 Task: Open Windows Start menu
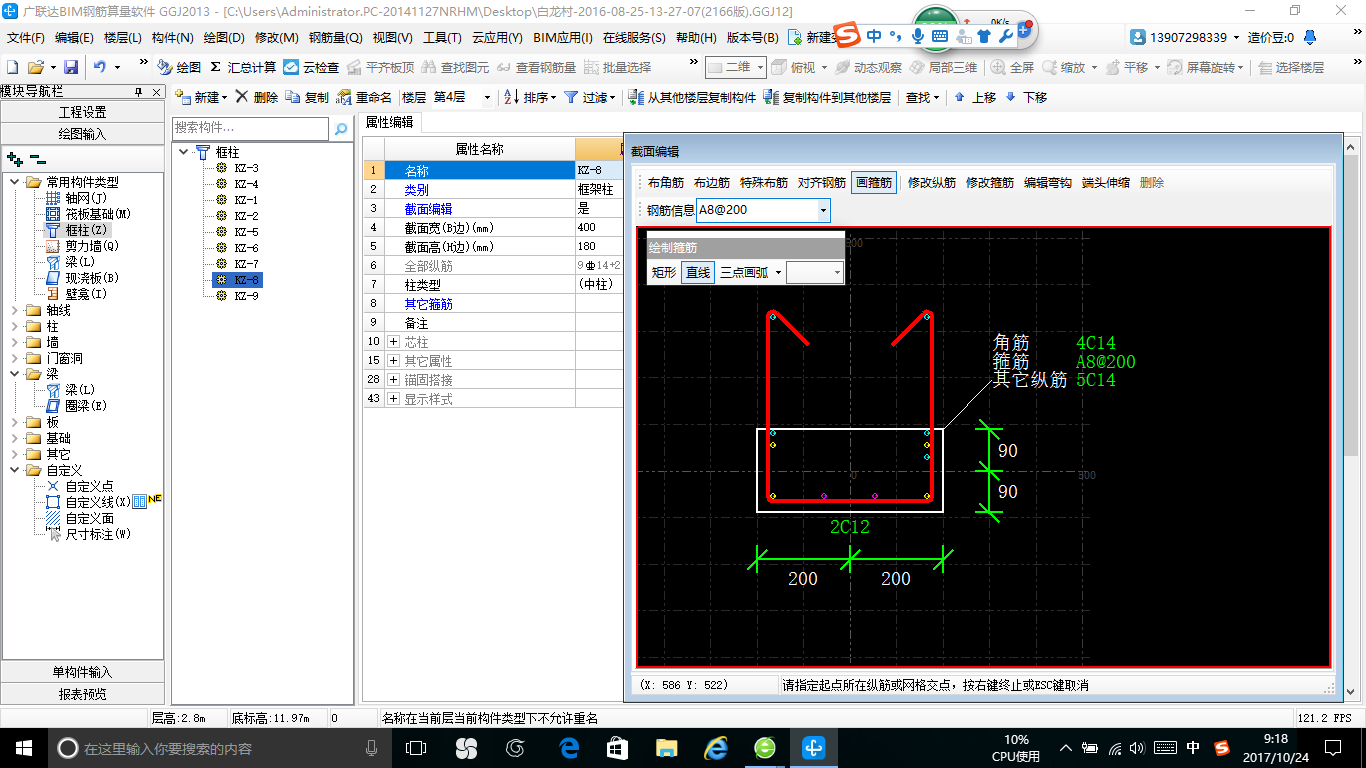click(23, 747)
